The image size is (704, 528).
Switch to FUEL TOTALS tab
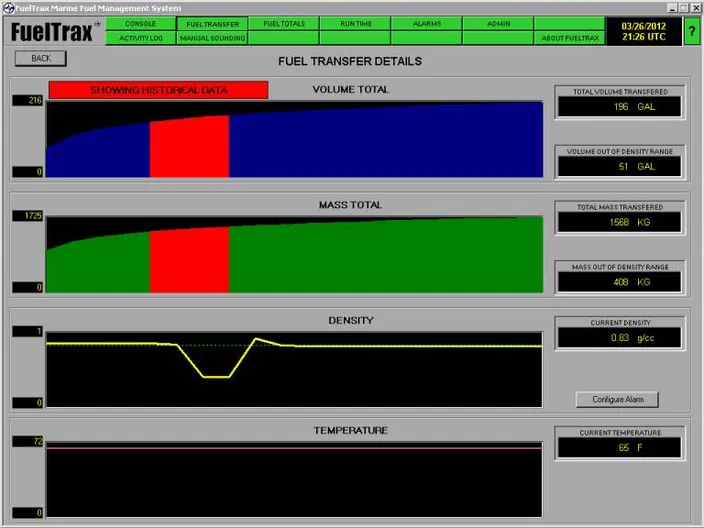[284, 24]
